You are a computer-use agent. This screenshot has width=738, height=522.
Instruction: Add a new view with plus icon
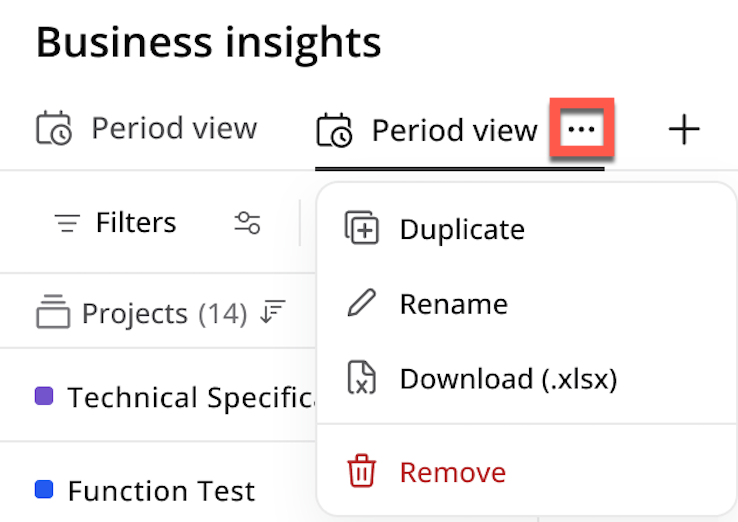pos(684,129)
